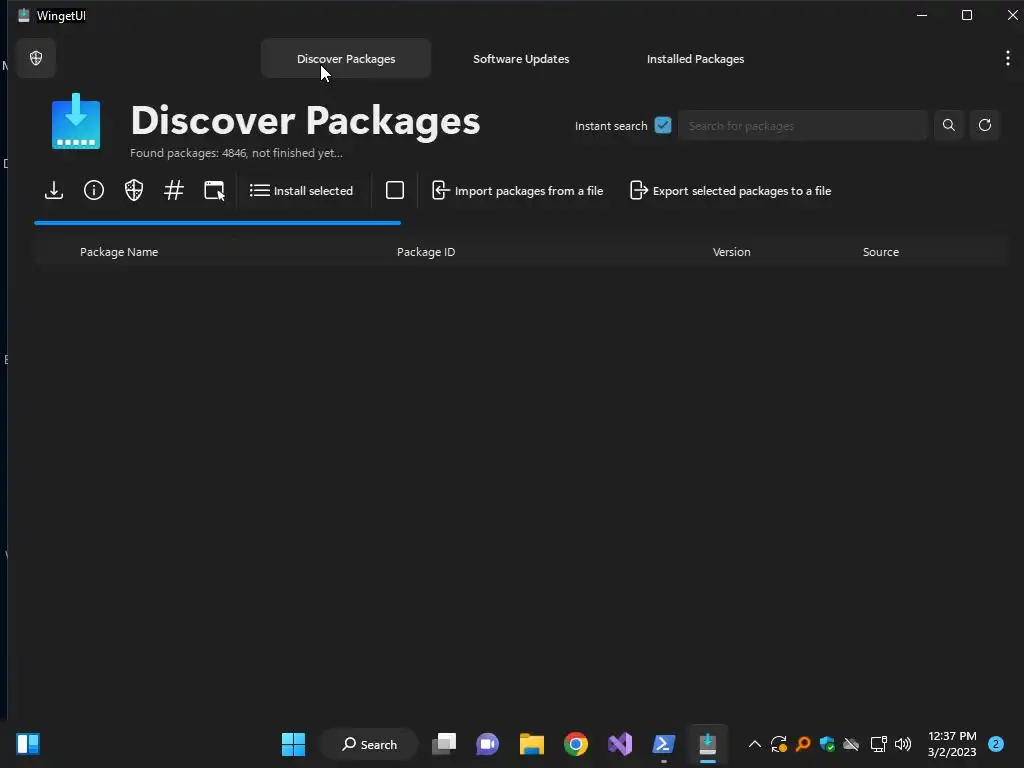Click the skip hash check # icon
This screenshot has height=768, width=1024.
pos(174,190)
